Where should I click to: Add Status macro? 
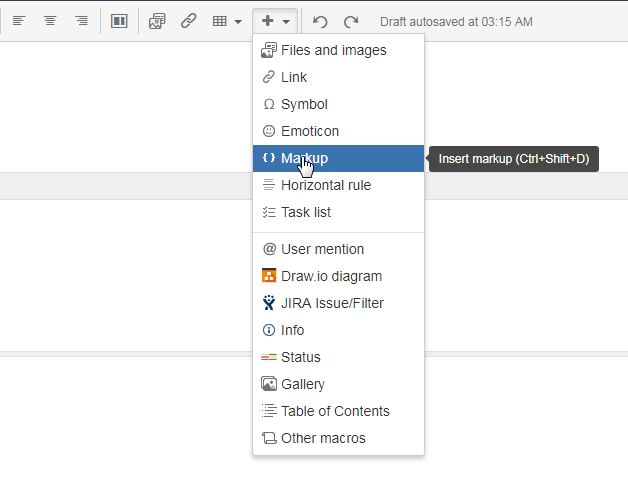click(338, 357)
